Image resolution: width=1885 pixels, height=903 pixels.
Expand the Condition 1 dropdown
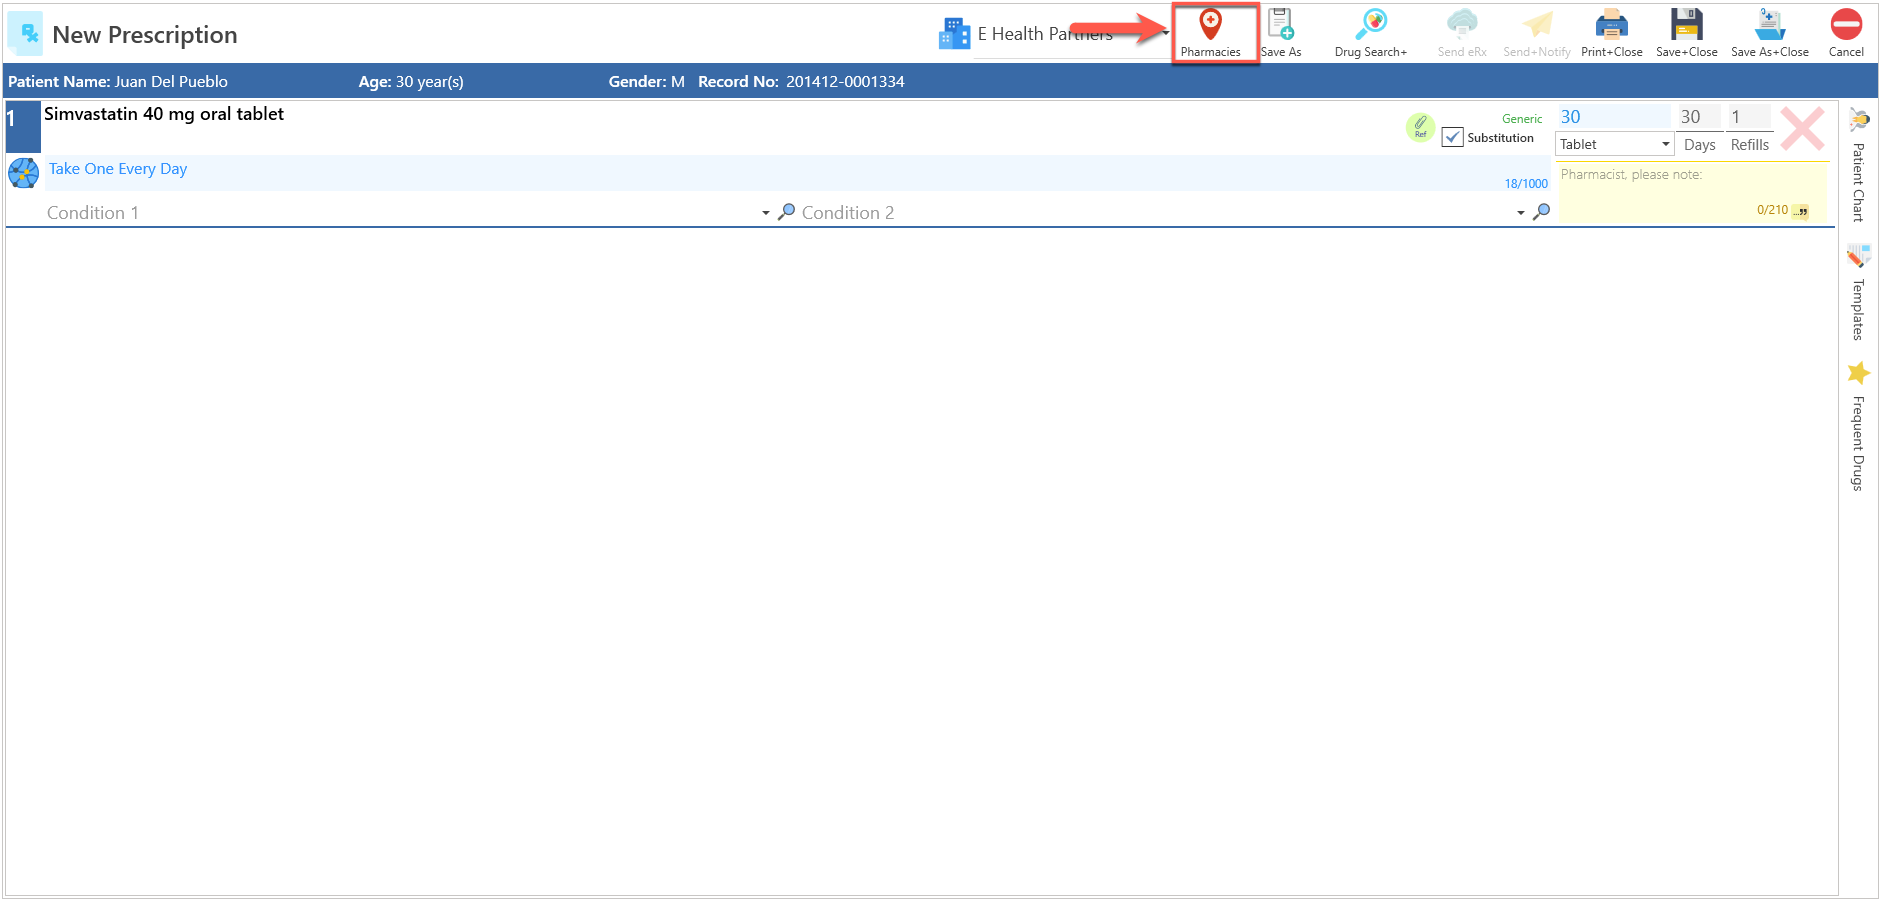[765, 213]
